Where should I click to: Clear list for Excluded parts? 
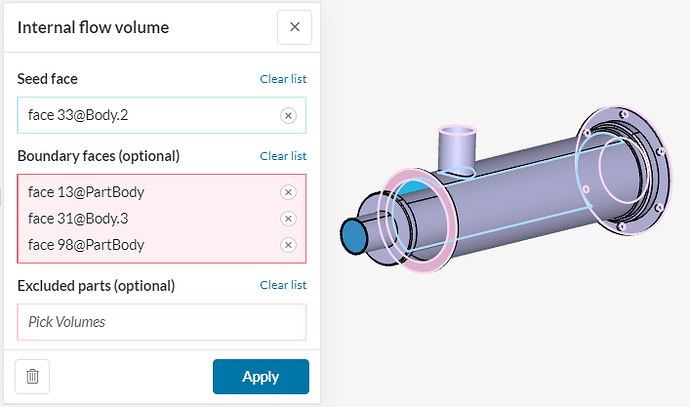click(283, 285)
